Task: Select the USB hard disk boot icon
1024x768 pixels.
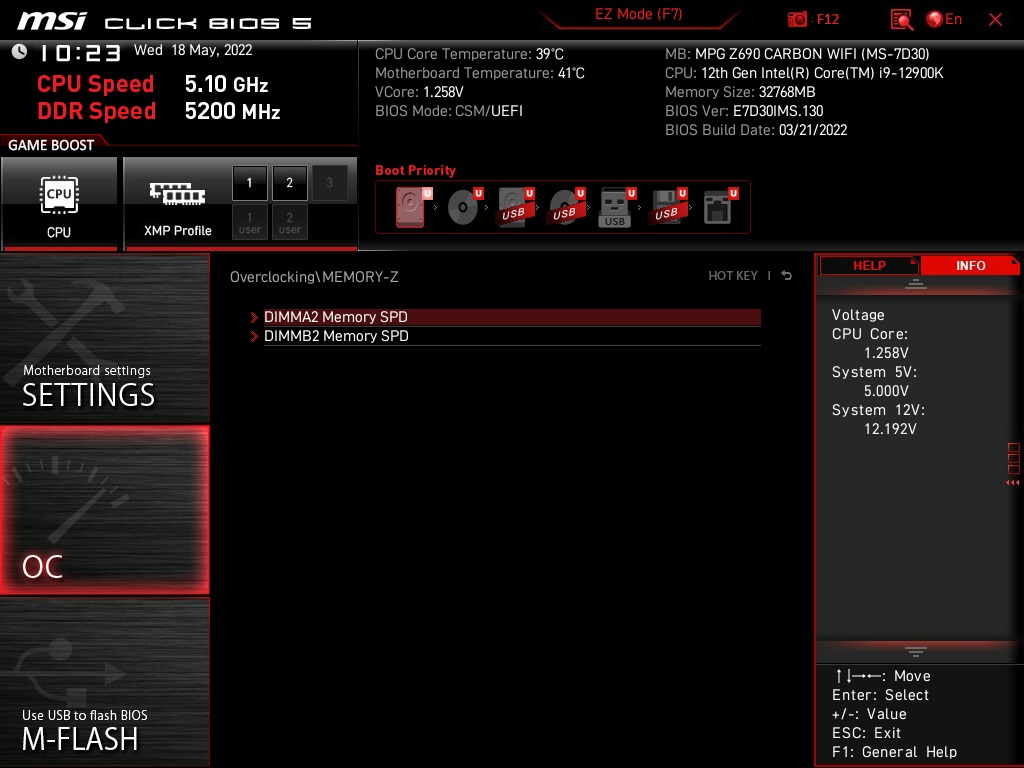Action: point(515,207)
